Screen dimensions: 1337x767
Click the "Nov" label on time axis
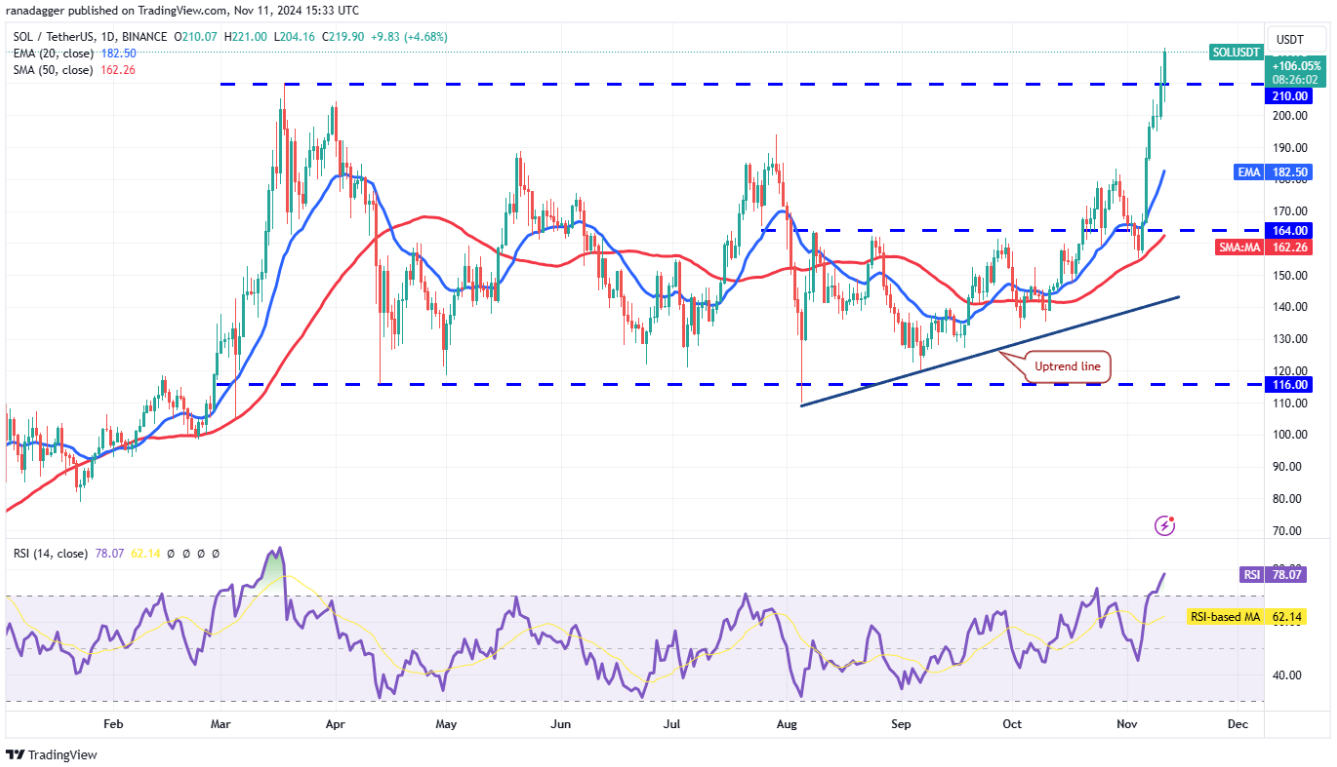(1126, 723)
